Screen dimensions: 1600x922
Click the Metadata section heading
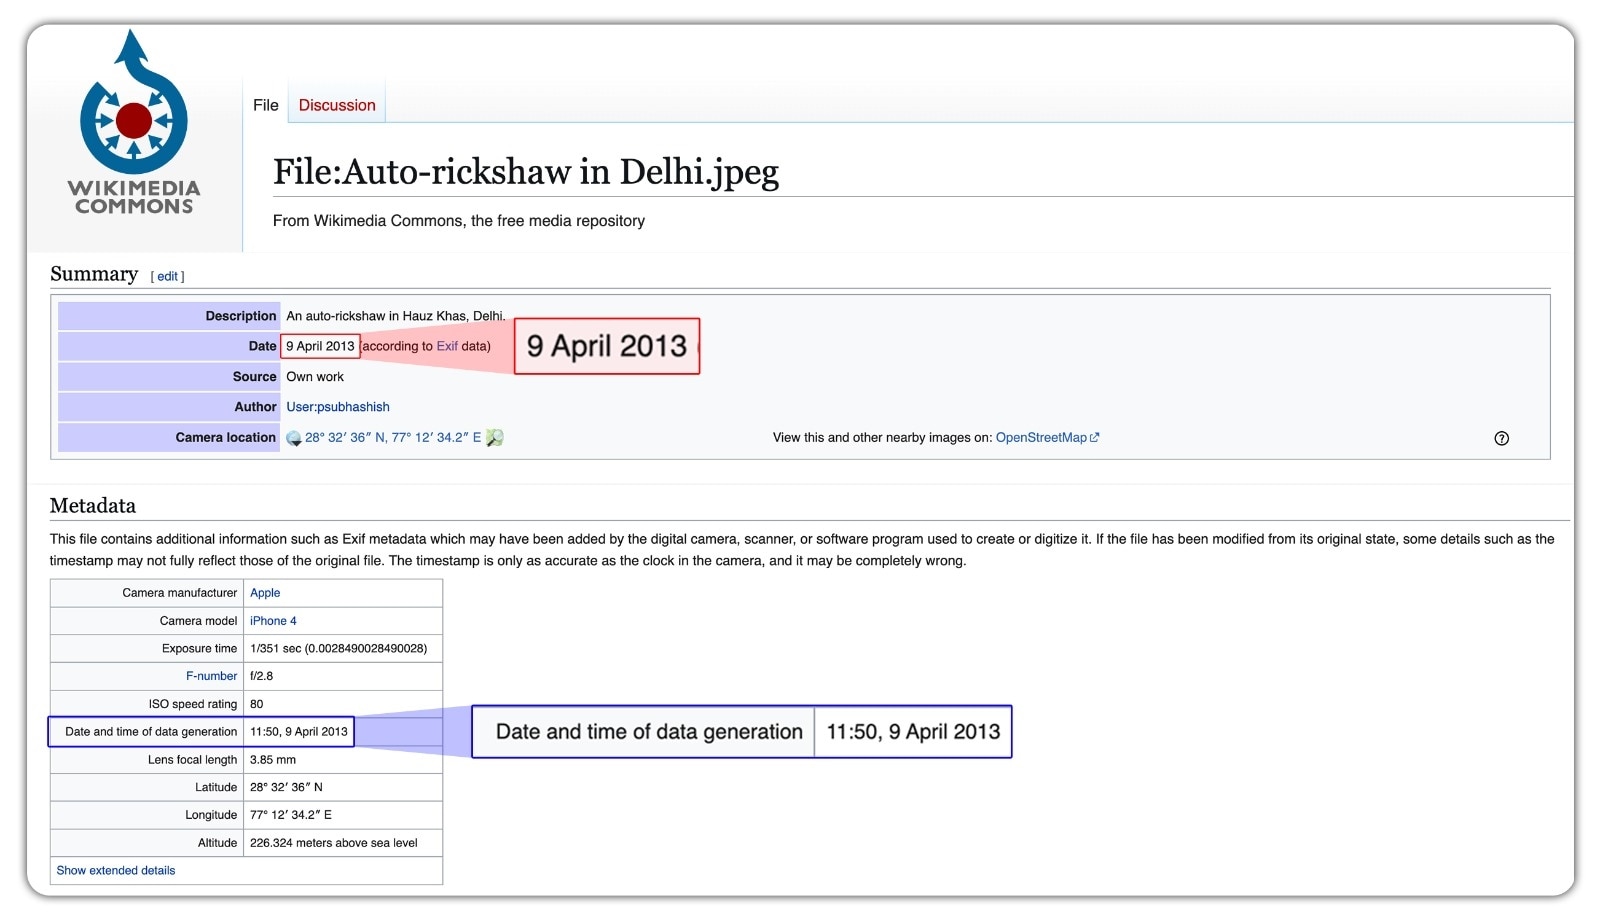93,506
